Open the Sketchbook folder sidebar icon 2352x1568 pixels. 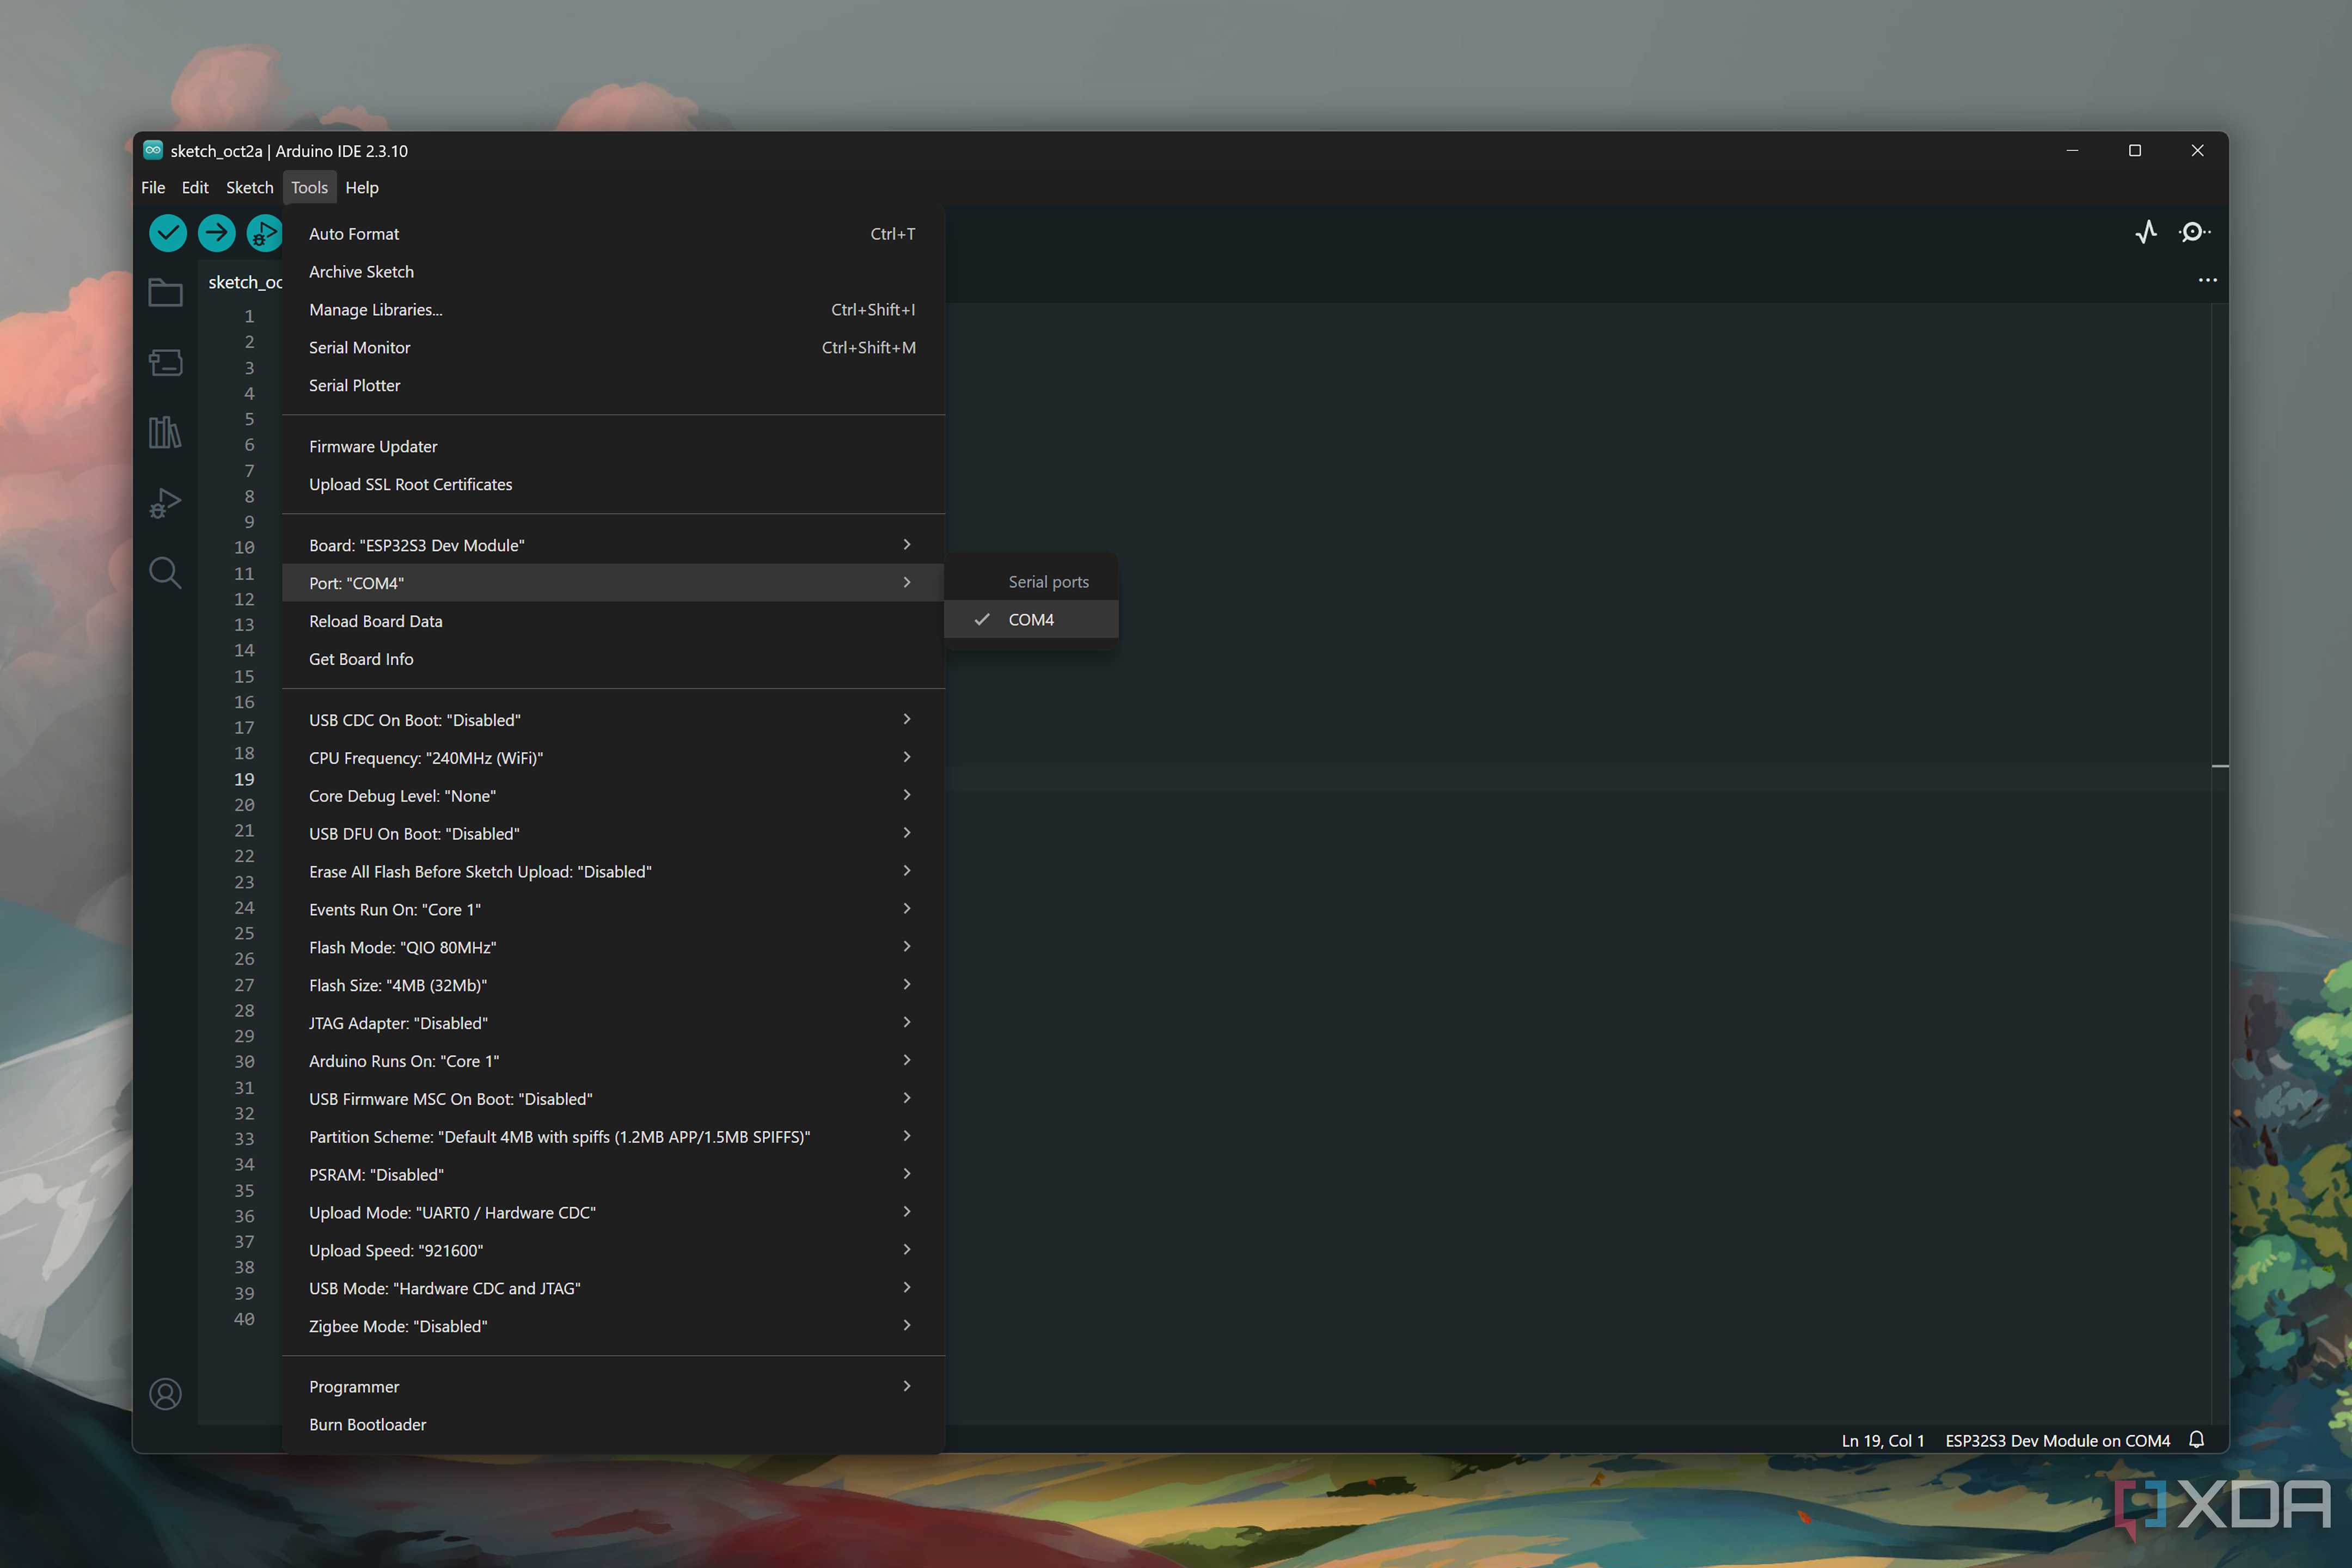click(165, 292)
